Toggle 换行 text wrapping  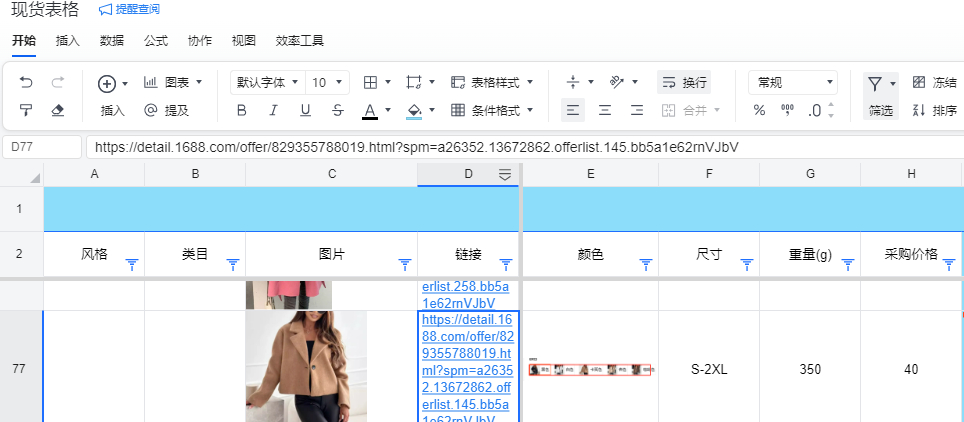(x=685, y=82)
